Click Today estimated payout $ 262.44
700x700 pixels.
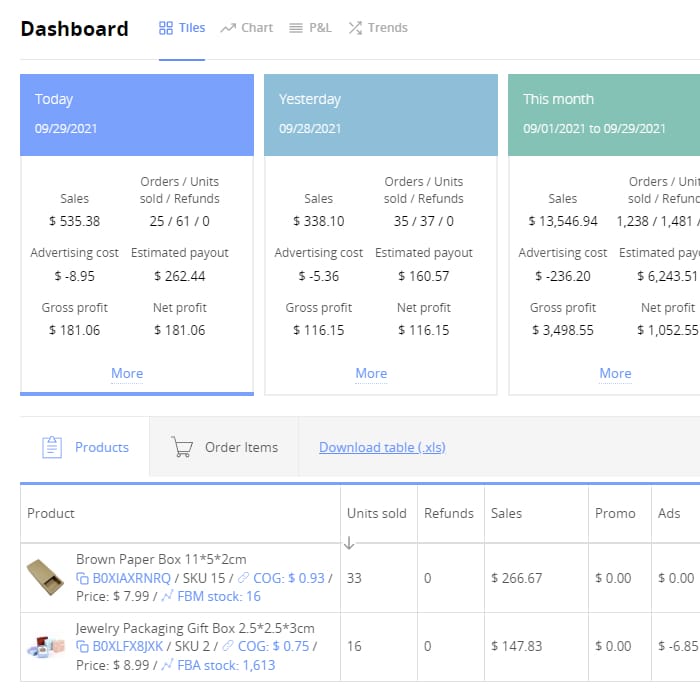(180, 276)
